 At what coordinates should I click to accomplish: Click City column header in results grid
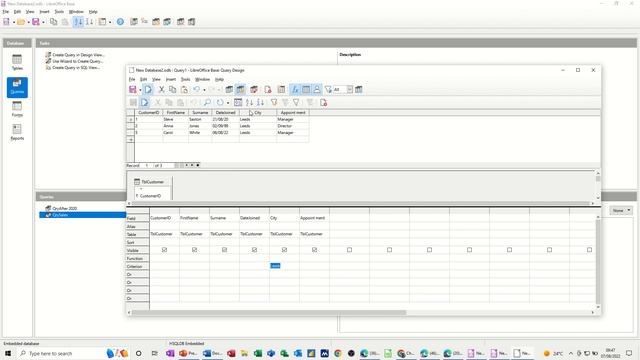click(258, 112)
